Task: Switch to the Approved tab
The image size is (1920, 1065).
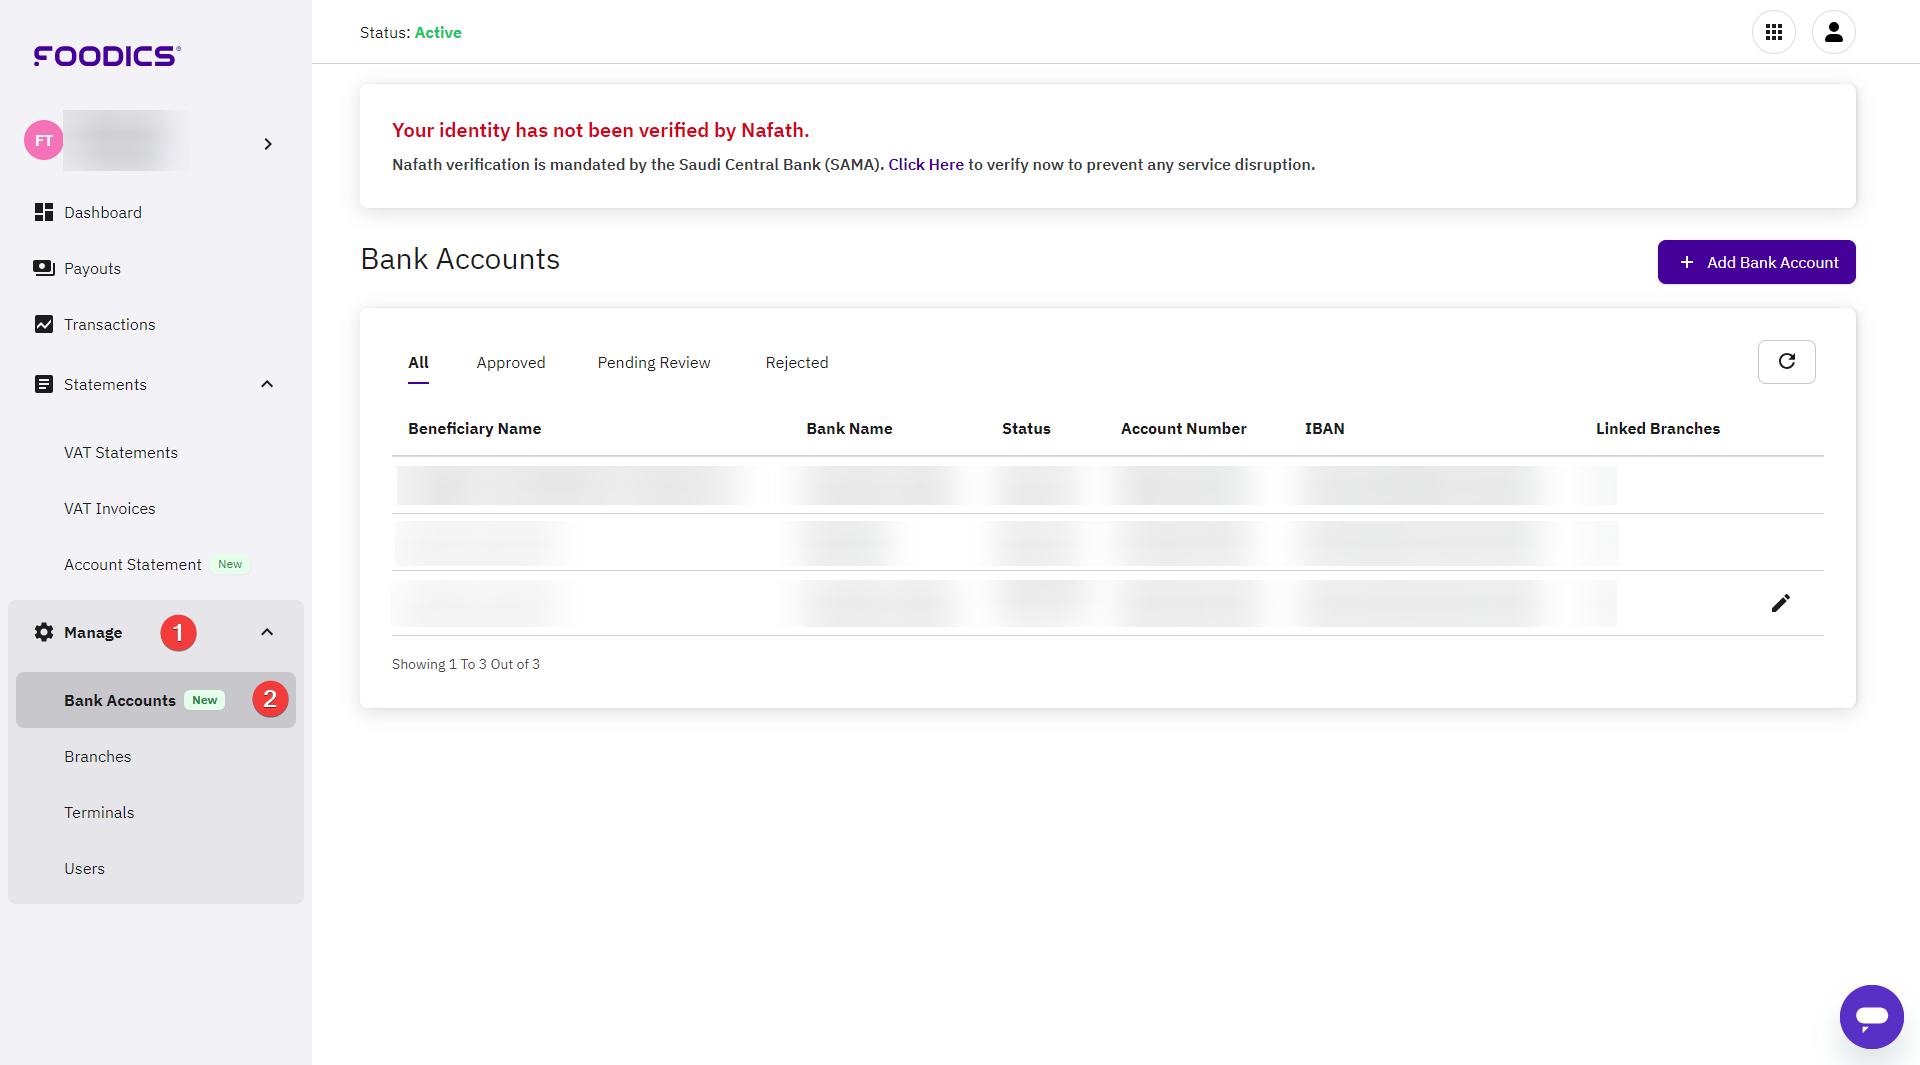Action: [x=510, y=362]
